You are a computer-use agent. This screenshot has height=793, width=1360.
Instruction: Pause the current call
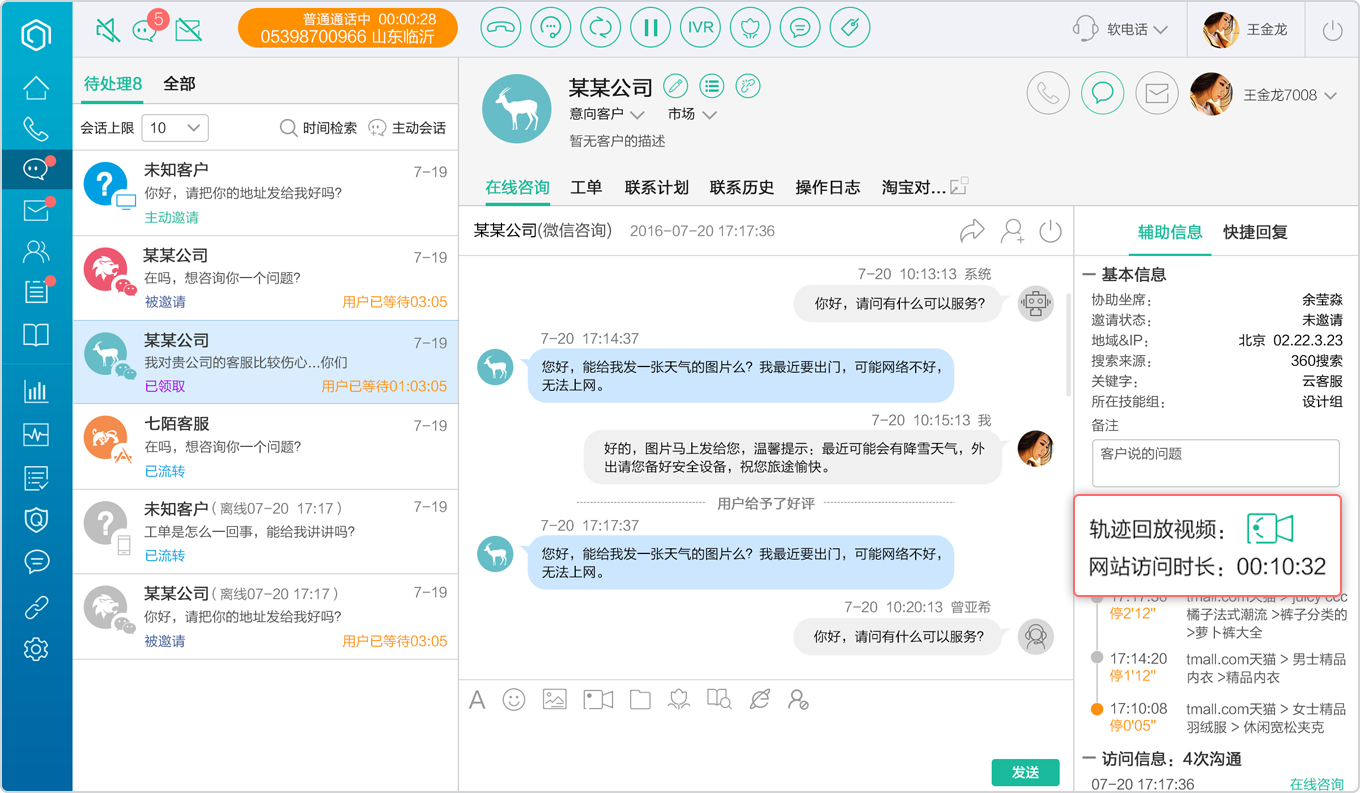pyautogui.click(x=650, y=28)
